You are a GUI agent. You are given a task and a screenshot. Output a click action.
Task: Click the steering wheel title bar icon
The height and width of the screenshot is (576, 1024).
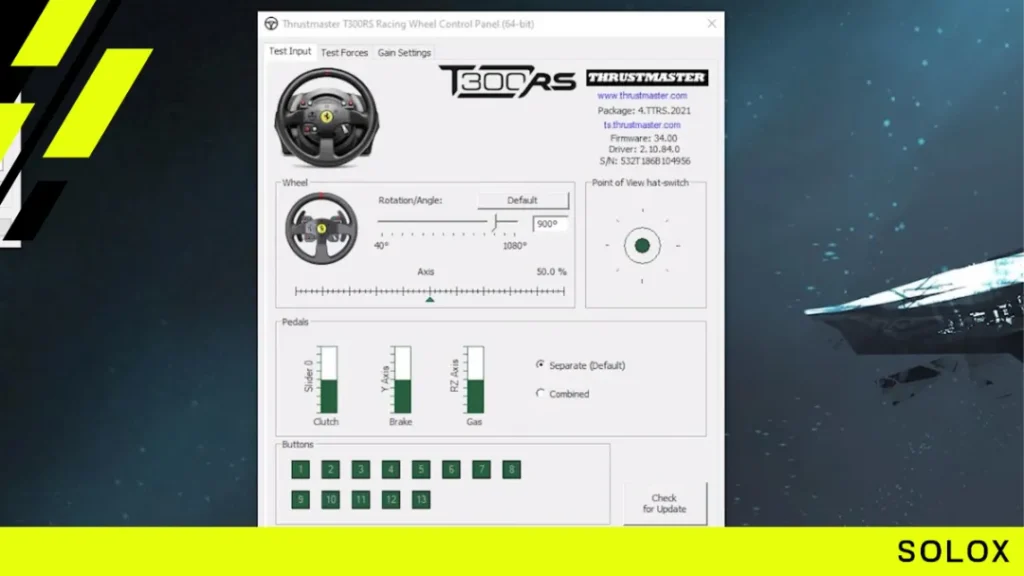coord(271,24)
